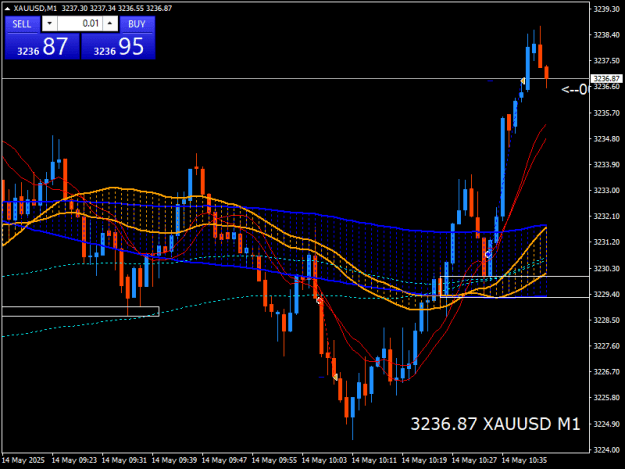Click the 3239.30 label on the price axis
Screen dimensions: 625x469
coord(606,9)
